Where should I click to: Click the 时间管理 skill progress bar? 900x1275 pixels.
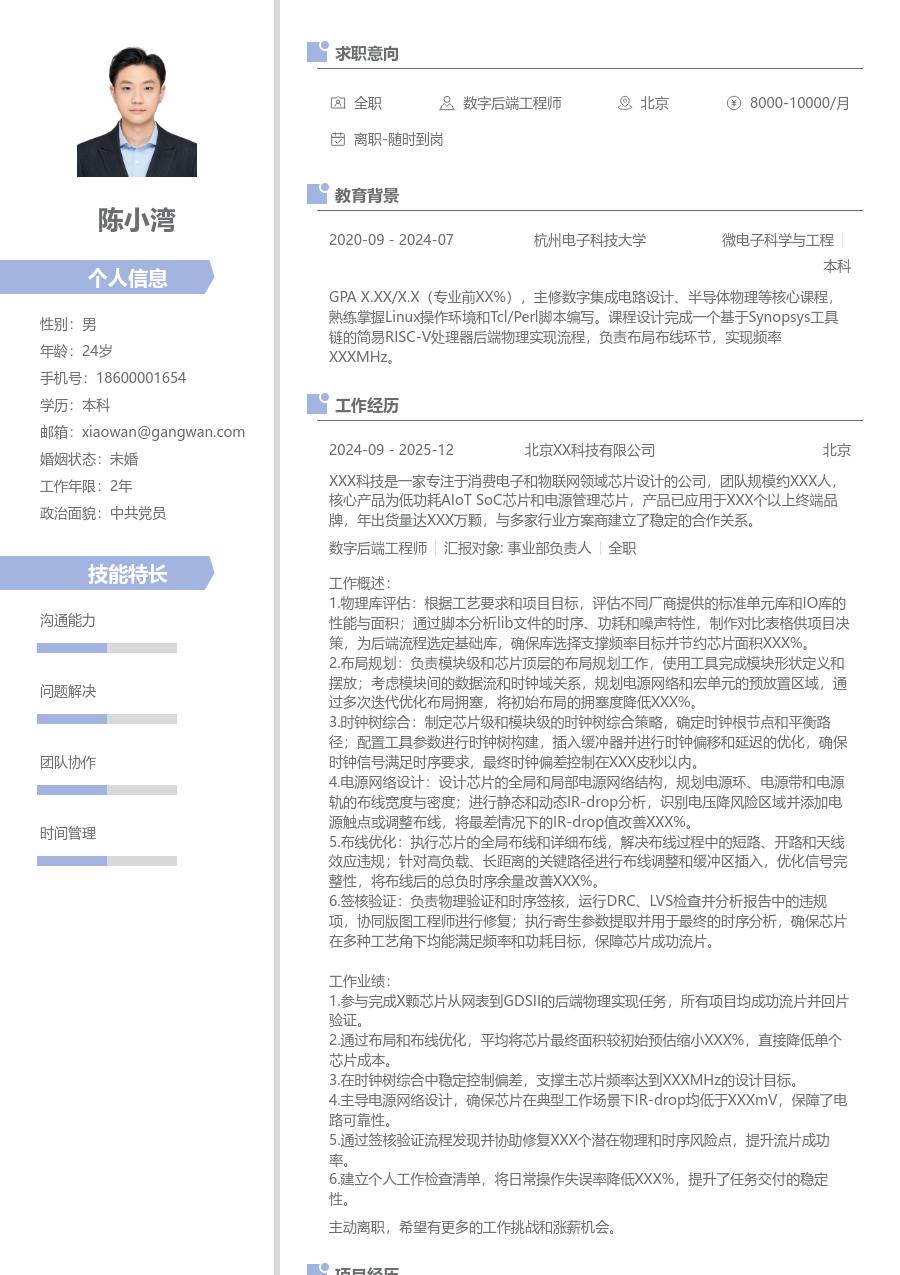click(x=106, y=860)
